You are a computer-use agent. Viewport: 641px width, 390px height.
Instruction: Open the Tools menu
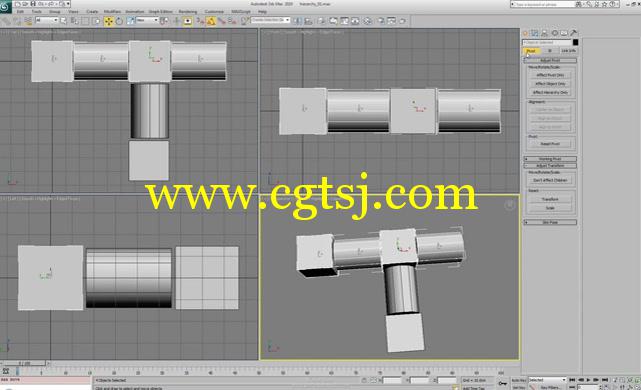pos(37,12)
